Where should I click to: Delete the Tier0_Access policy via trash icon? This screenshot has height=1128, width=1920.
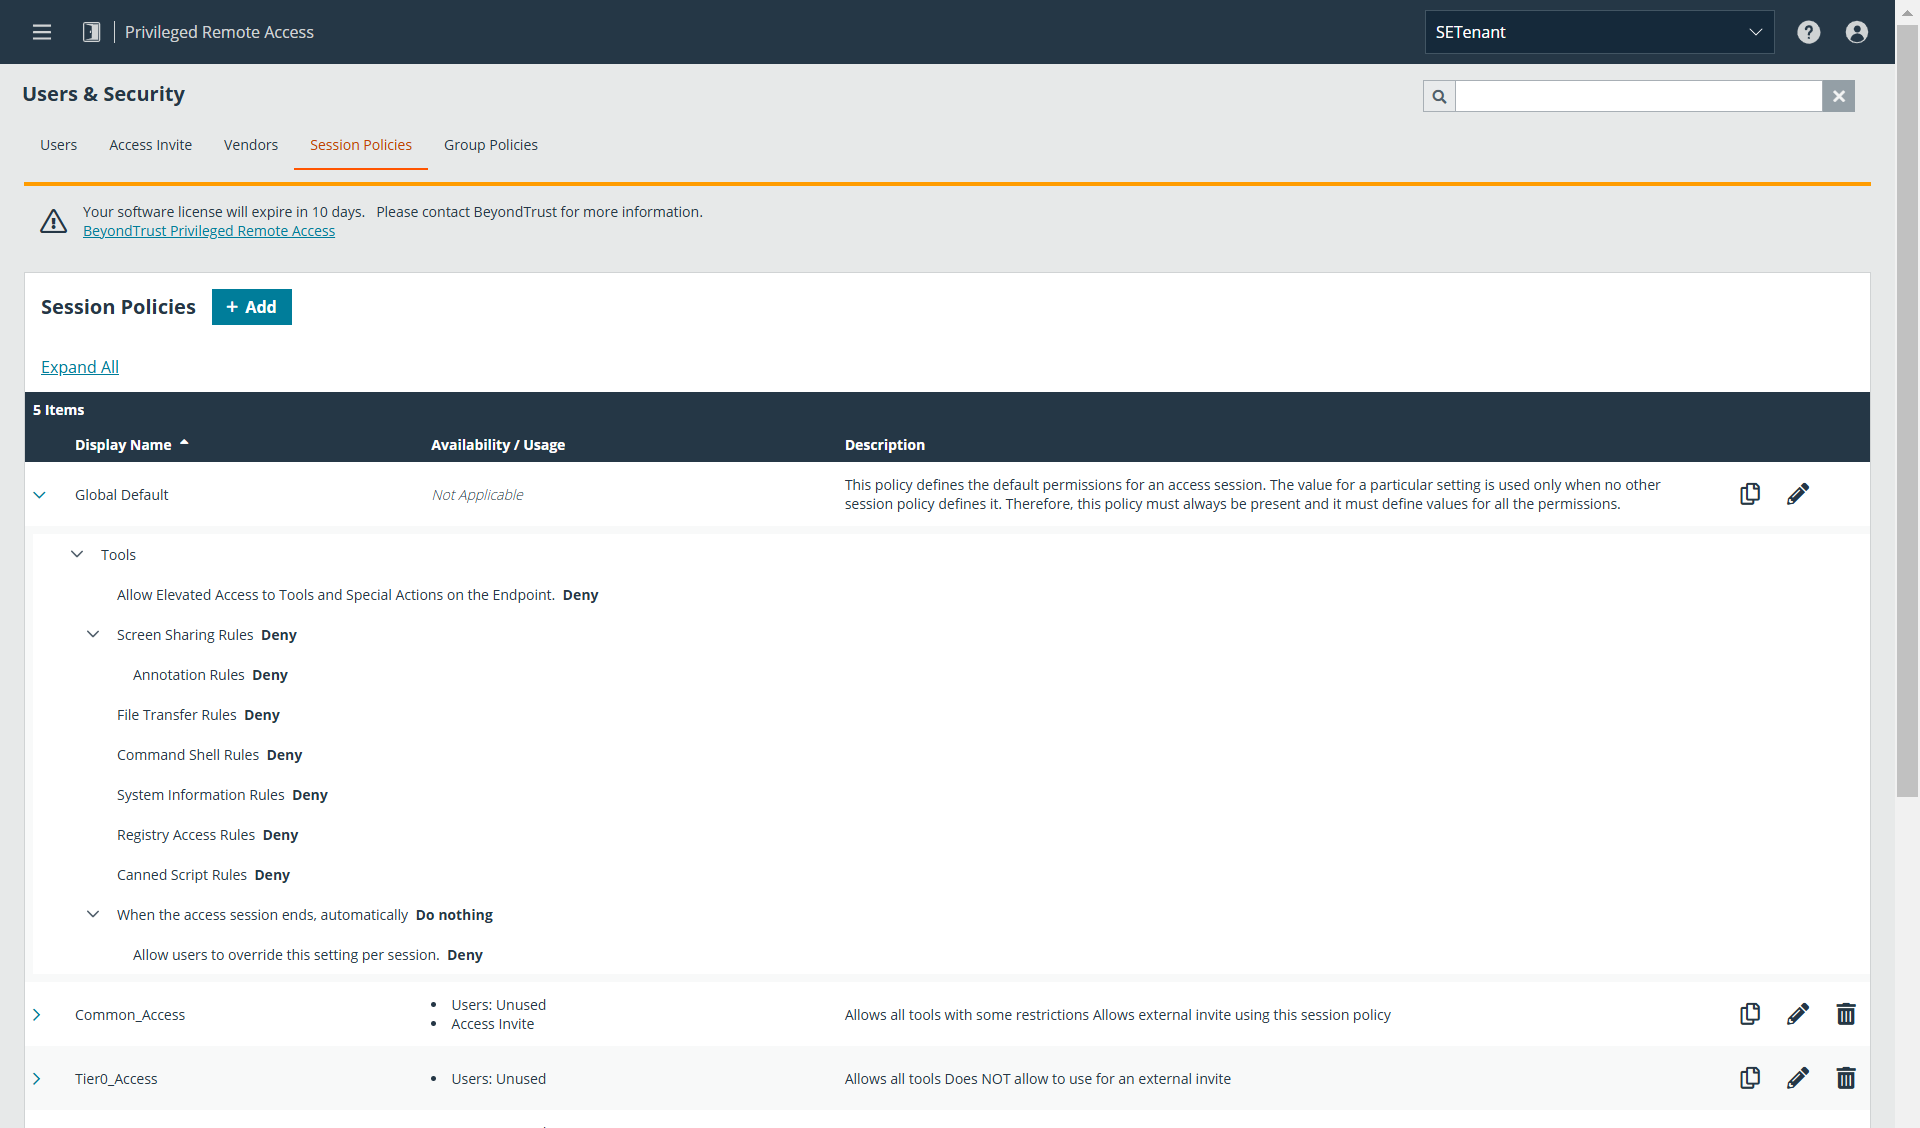click(1846, 1078)
